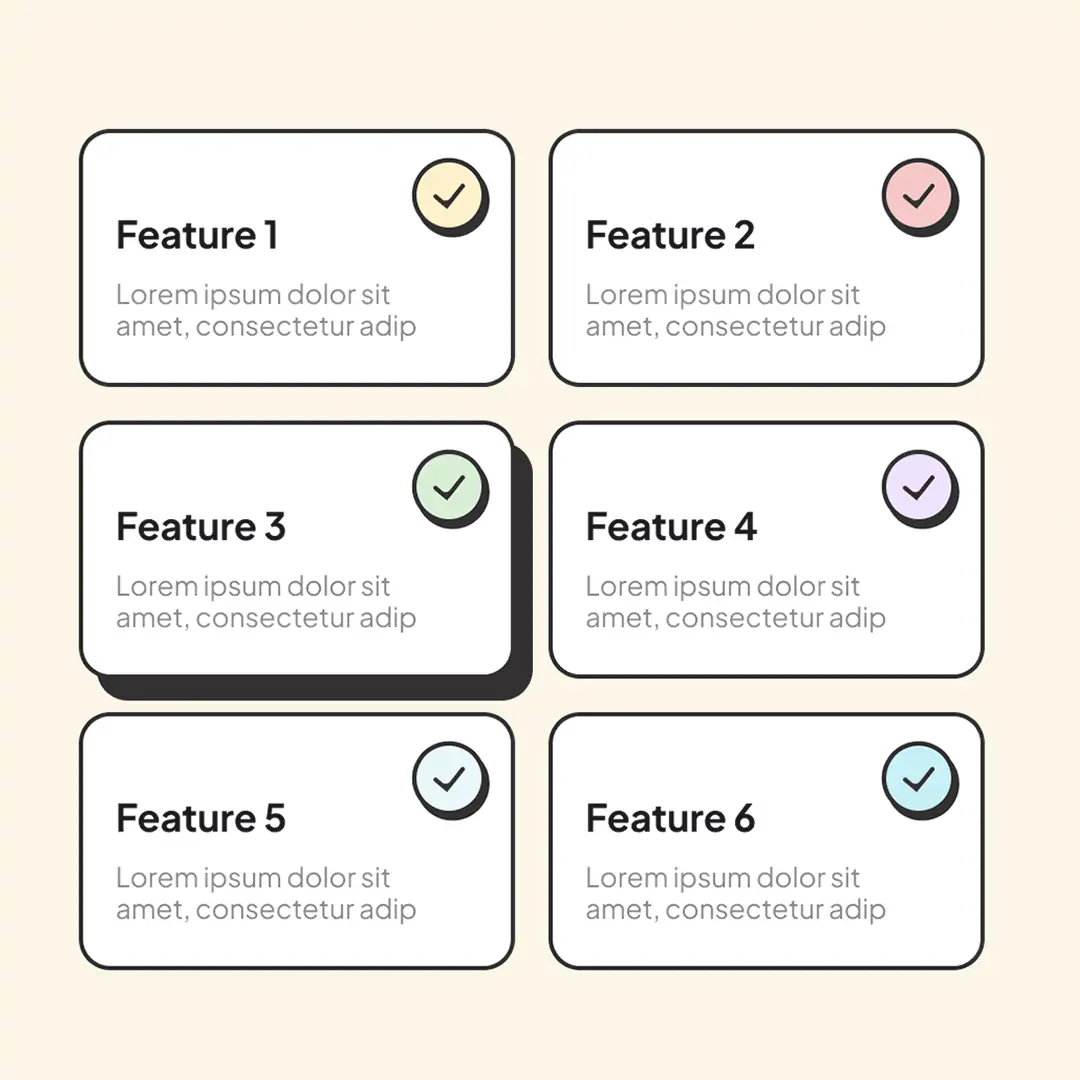Viewport: 1080px width, 1080px height.
Task: Toggle the purple checkmark on Feature 4
Action: (x=920, y=488)
